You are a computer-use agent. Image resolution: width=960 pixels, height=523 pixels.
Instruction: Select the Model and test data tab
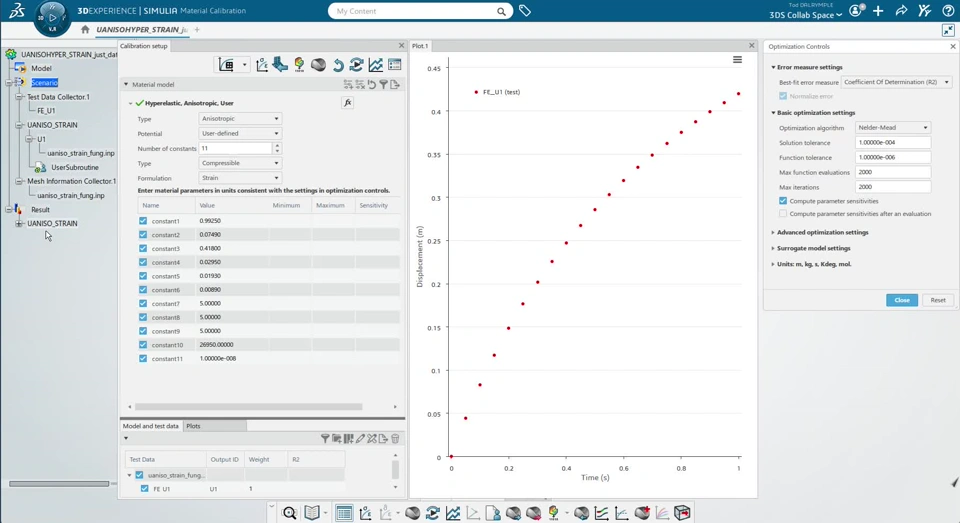coord(151,426)
